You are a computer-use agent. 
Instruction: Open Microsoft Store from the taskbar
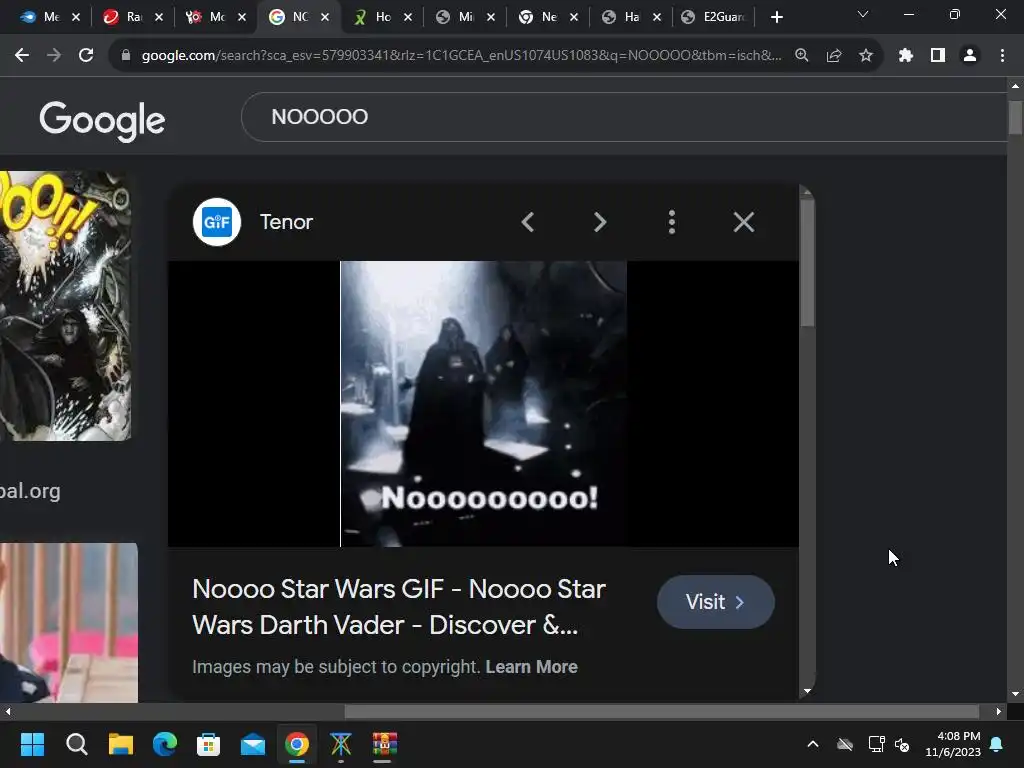(209, 744)
